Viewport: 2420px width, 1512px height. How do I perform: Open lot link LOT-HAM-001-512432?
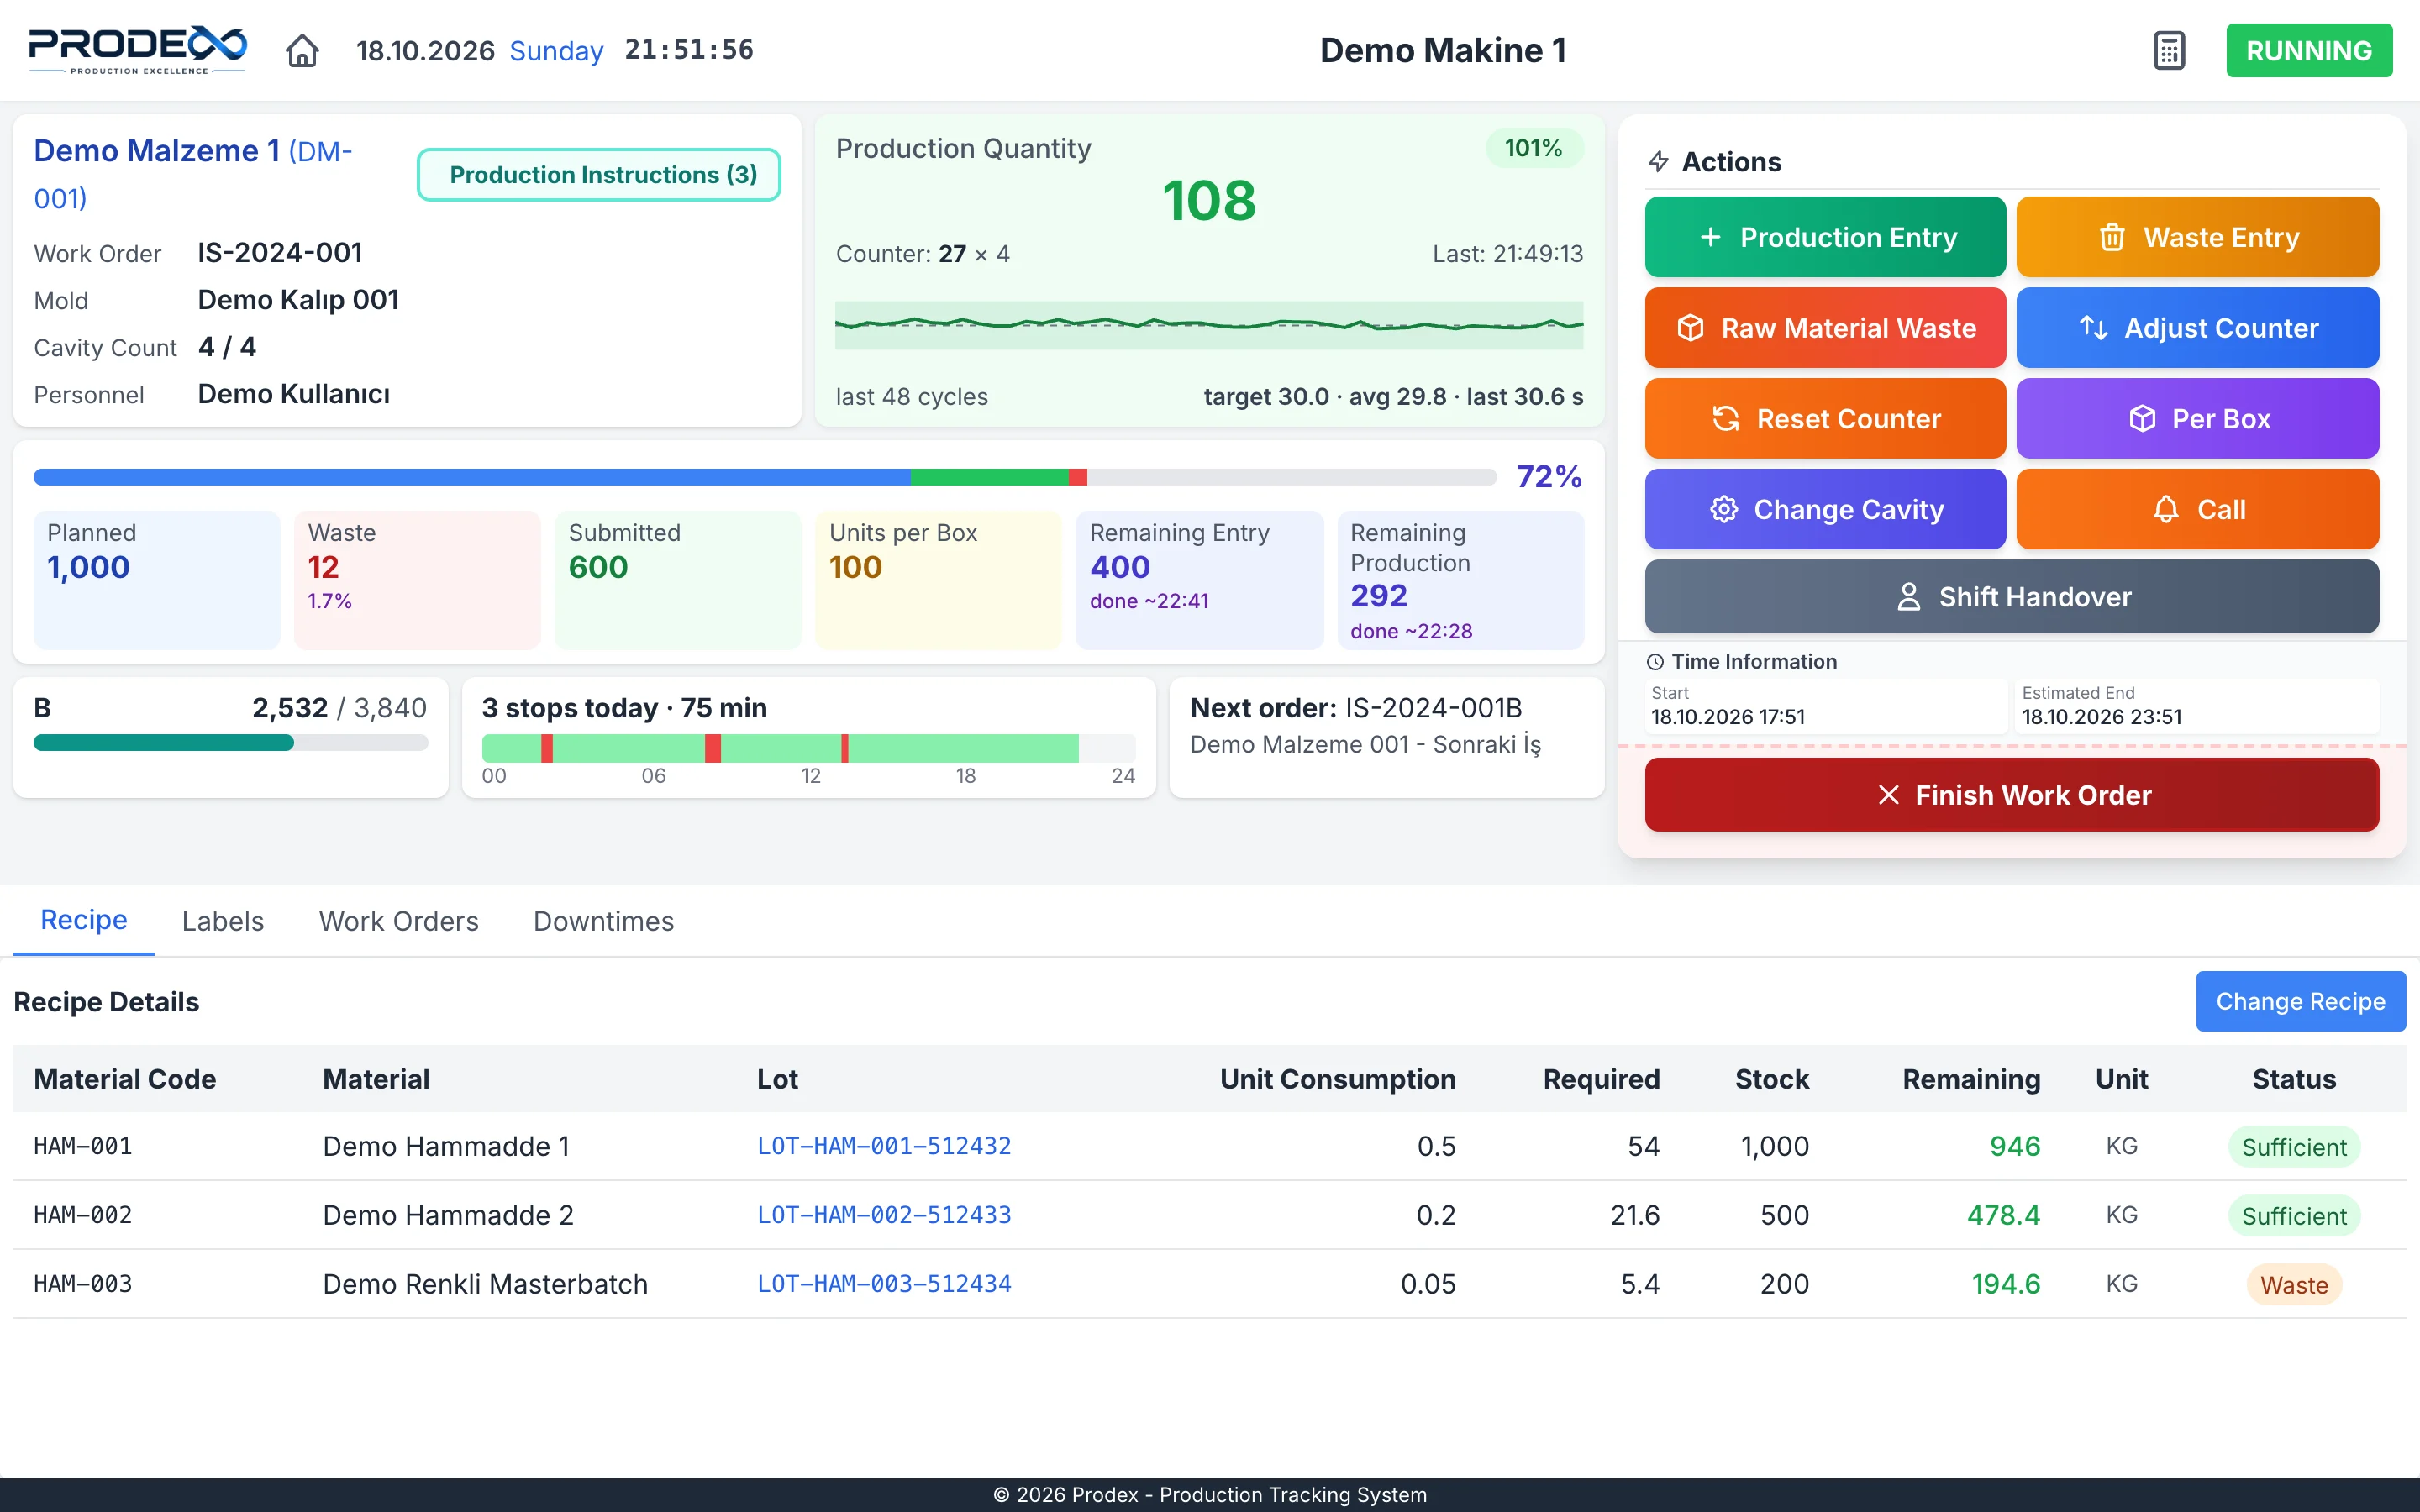tap(884, 1146)
